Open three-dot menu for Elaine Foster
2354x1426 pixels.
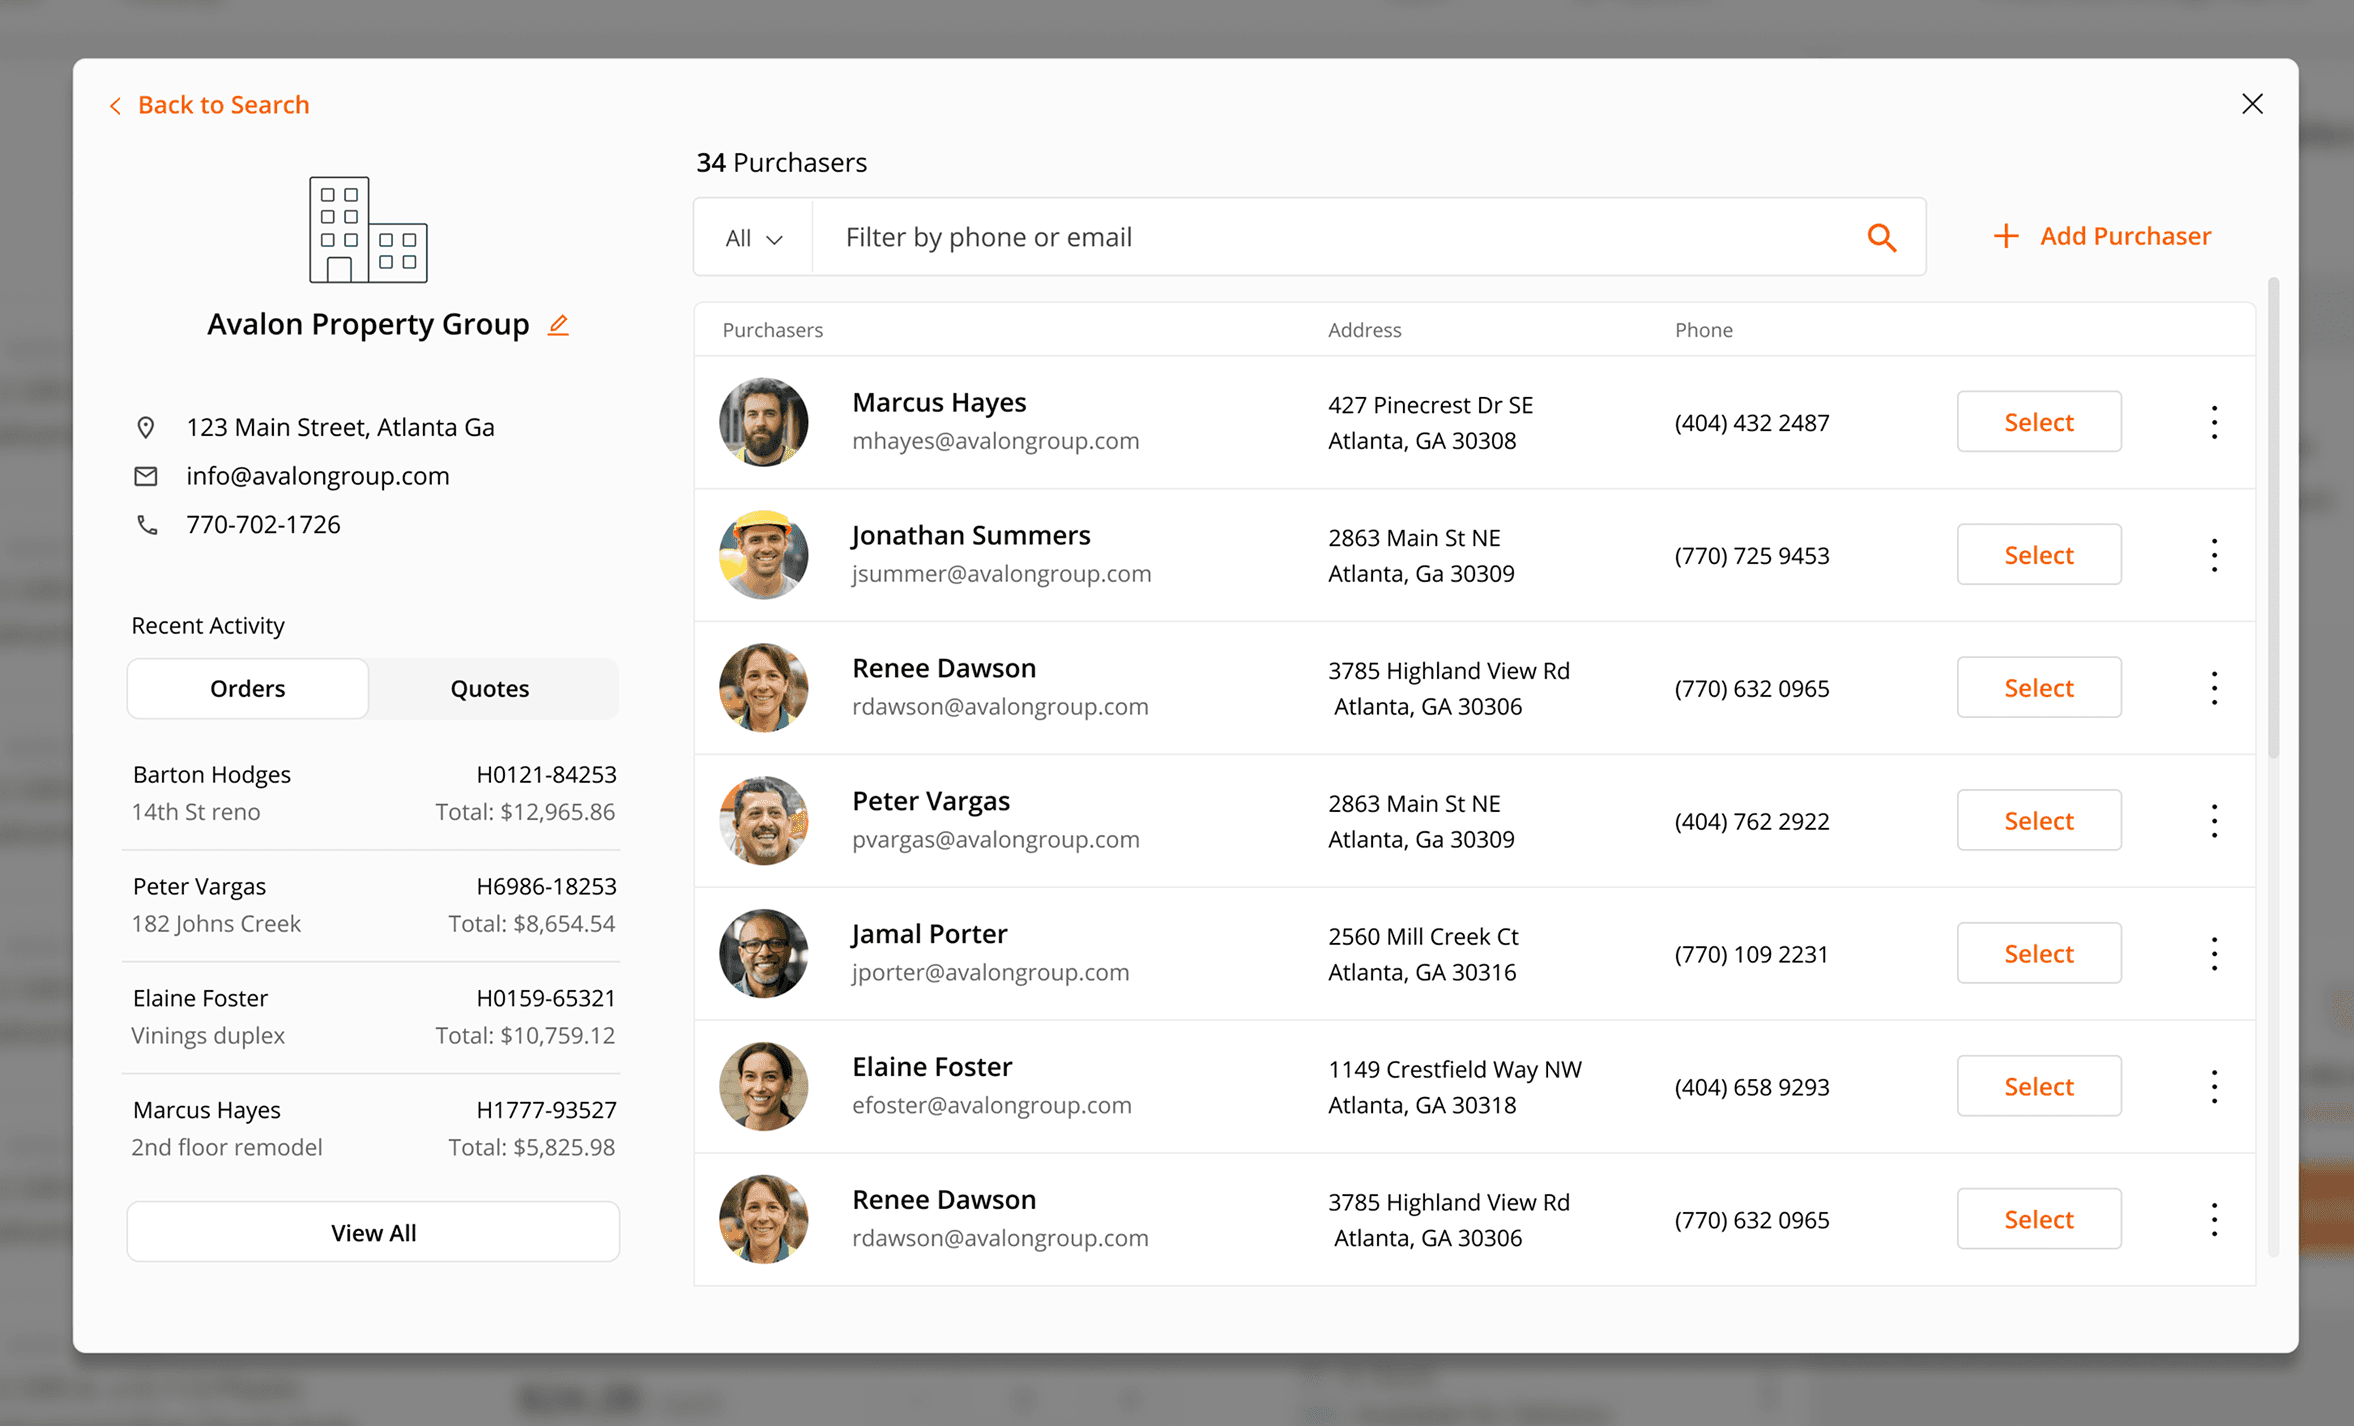click(x=2214, y=1087)
